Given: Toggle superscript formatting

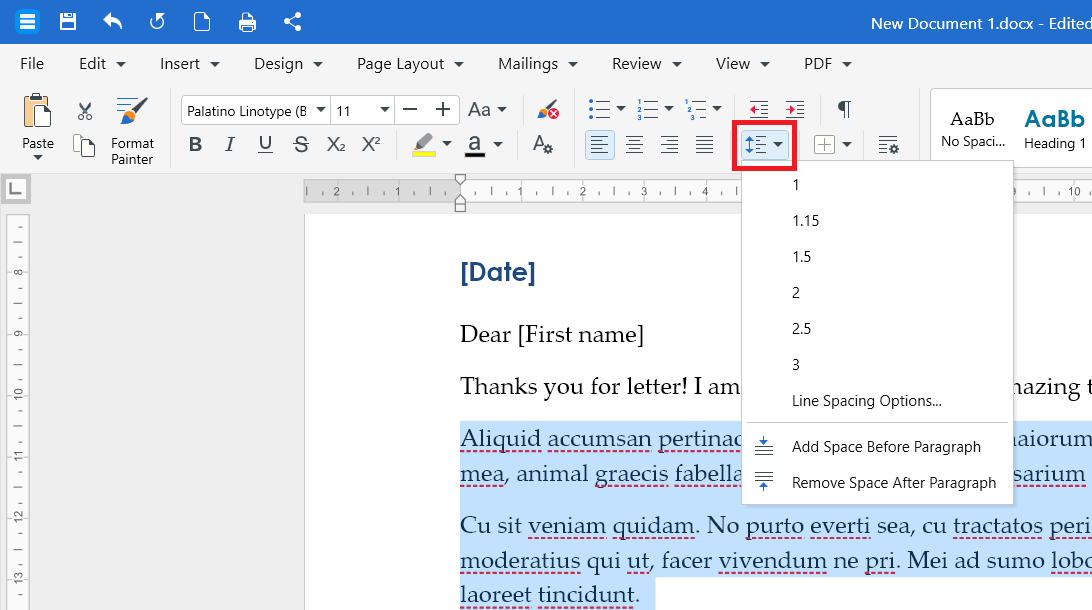Looking at the screenshot, I should pyautogui.click(x=371, y=145).
